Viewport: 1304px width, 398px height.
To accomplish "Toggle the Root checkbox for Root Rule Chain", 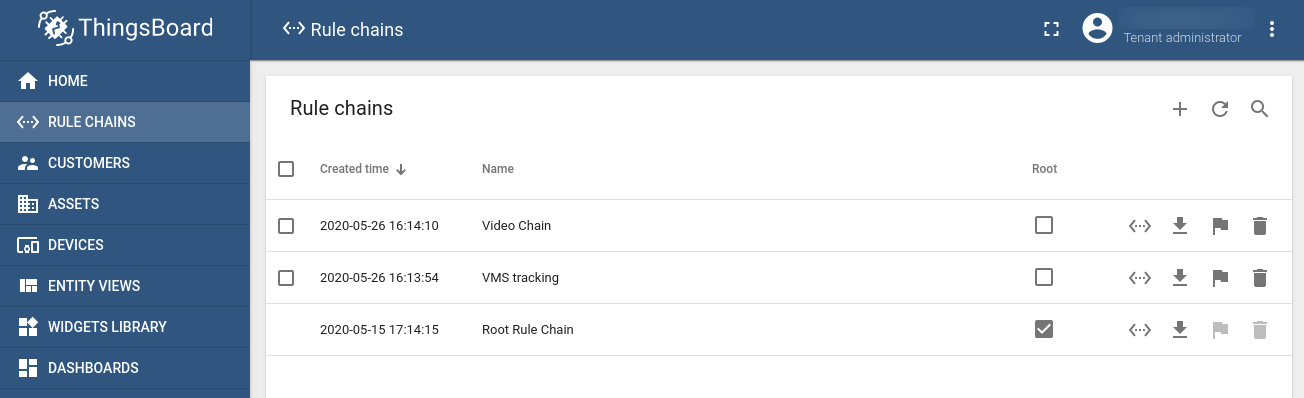I will [1044, 329].
